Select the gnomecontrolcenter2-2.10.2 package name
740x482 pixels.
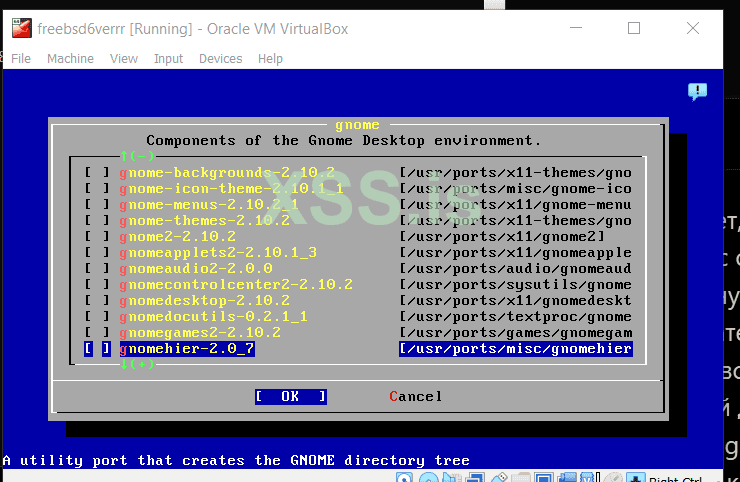click(236, 285)
